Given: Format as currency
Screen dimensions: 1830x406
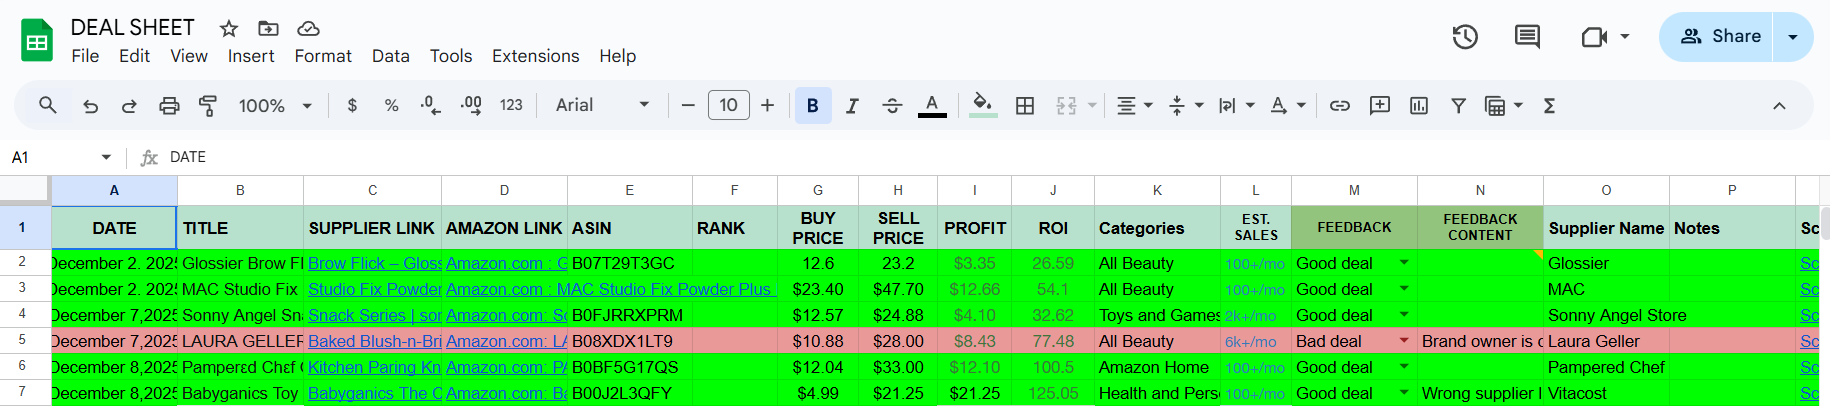Looking at the screenshot, I should 352,105.
